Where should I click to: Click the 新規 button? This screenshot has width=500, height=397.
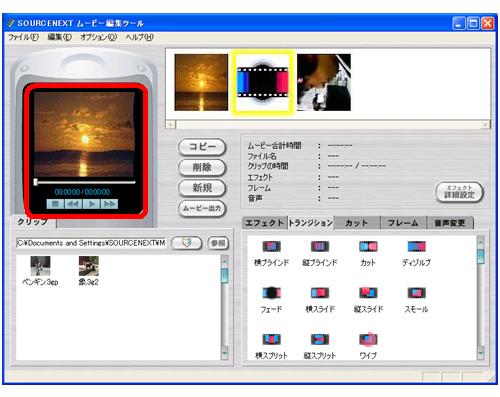[x=202, y=188]
